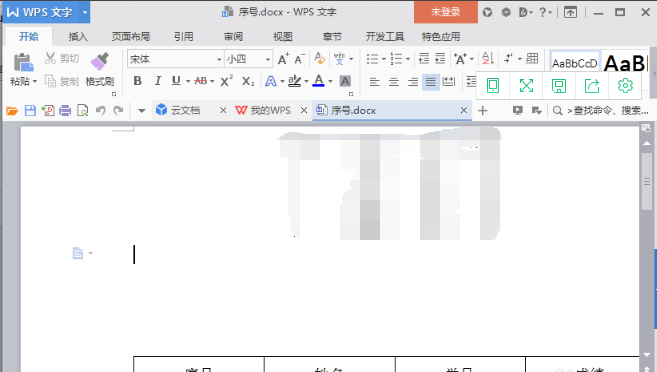Screen dimensions: 657x372
Task: Toggle Underline formatting
Action: pos(176,81)
